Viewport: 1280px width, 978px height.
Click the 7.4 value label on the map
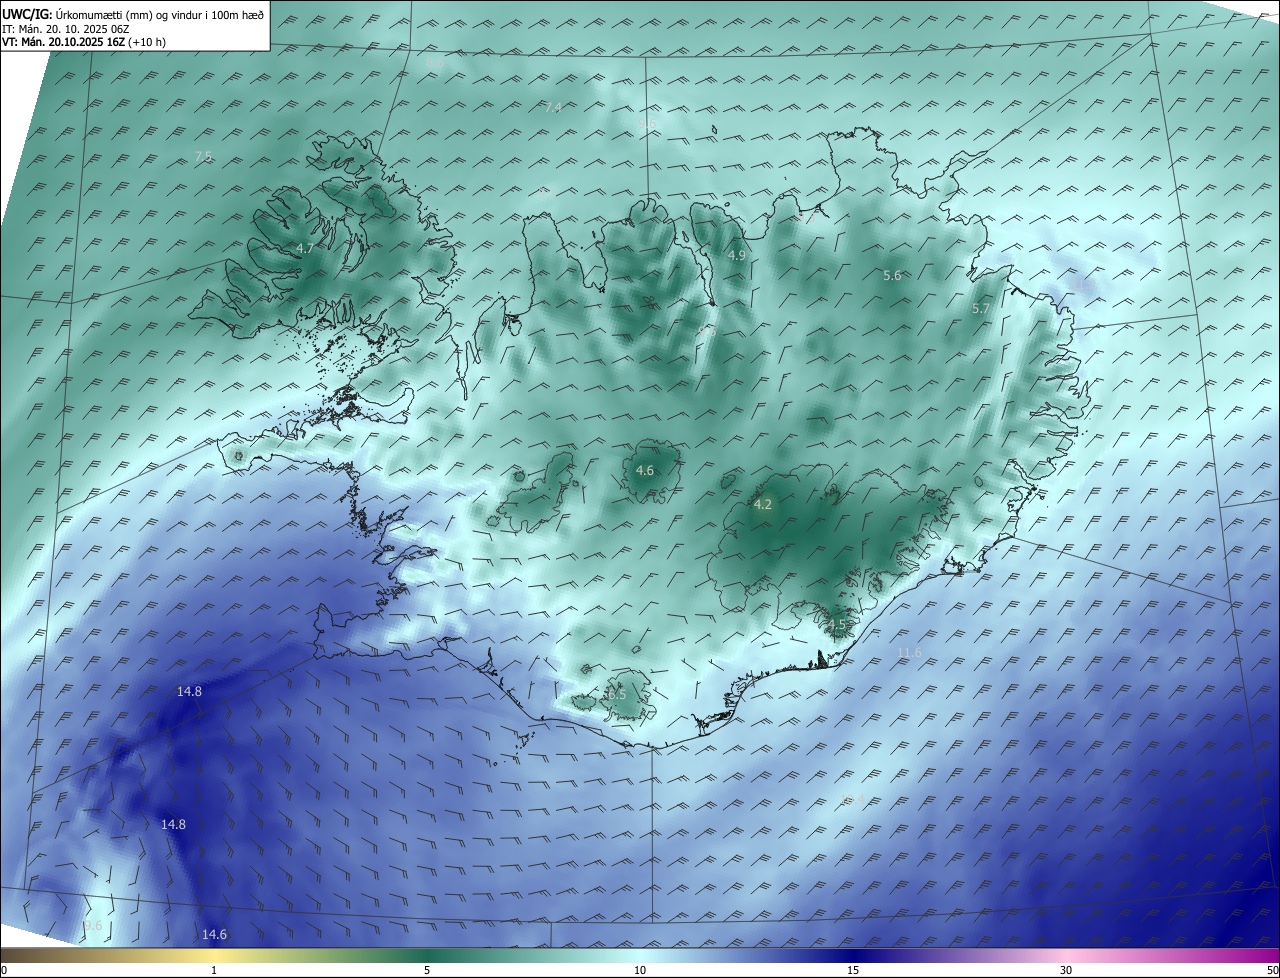pyautogui.click(x=553, y=107)
